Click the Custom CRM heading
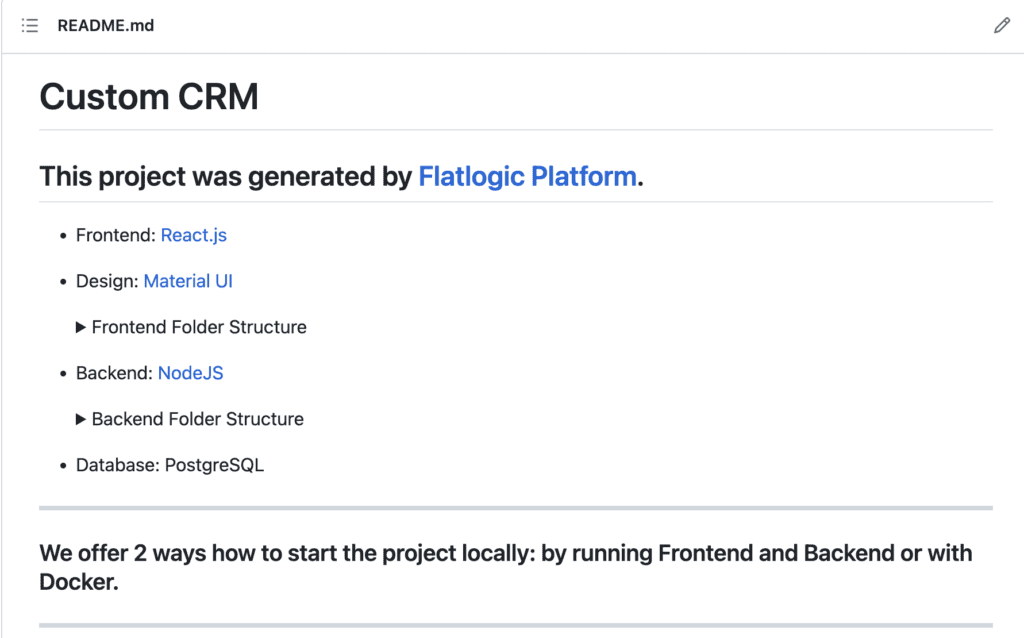This screenshot has height=638, width=1024. tap(149, 97)
